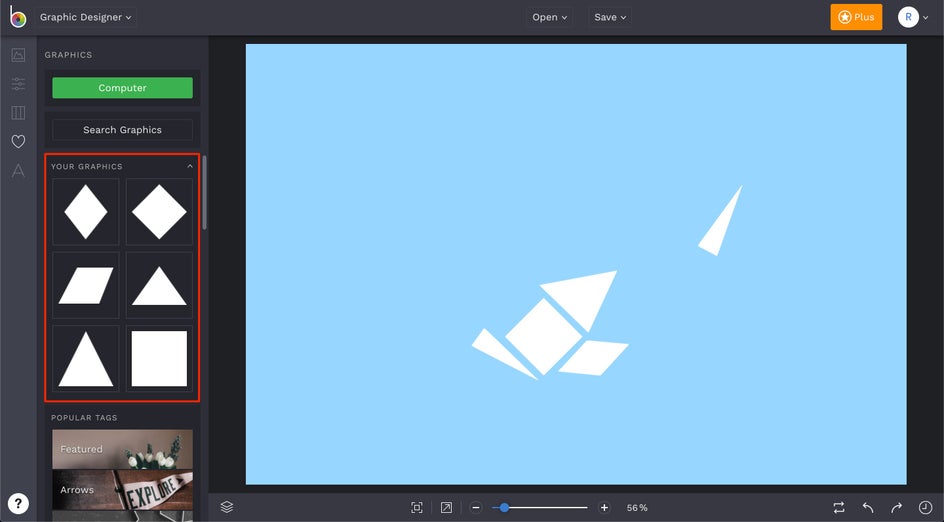Open the Graphic Designer dropdown
This screenshot has height=522, width=944.
(85, 17)
